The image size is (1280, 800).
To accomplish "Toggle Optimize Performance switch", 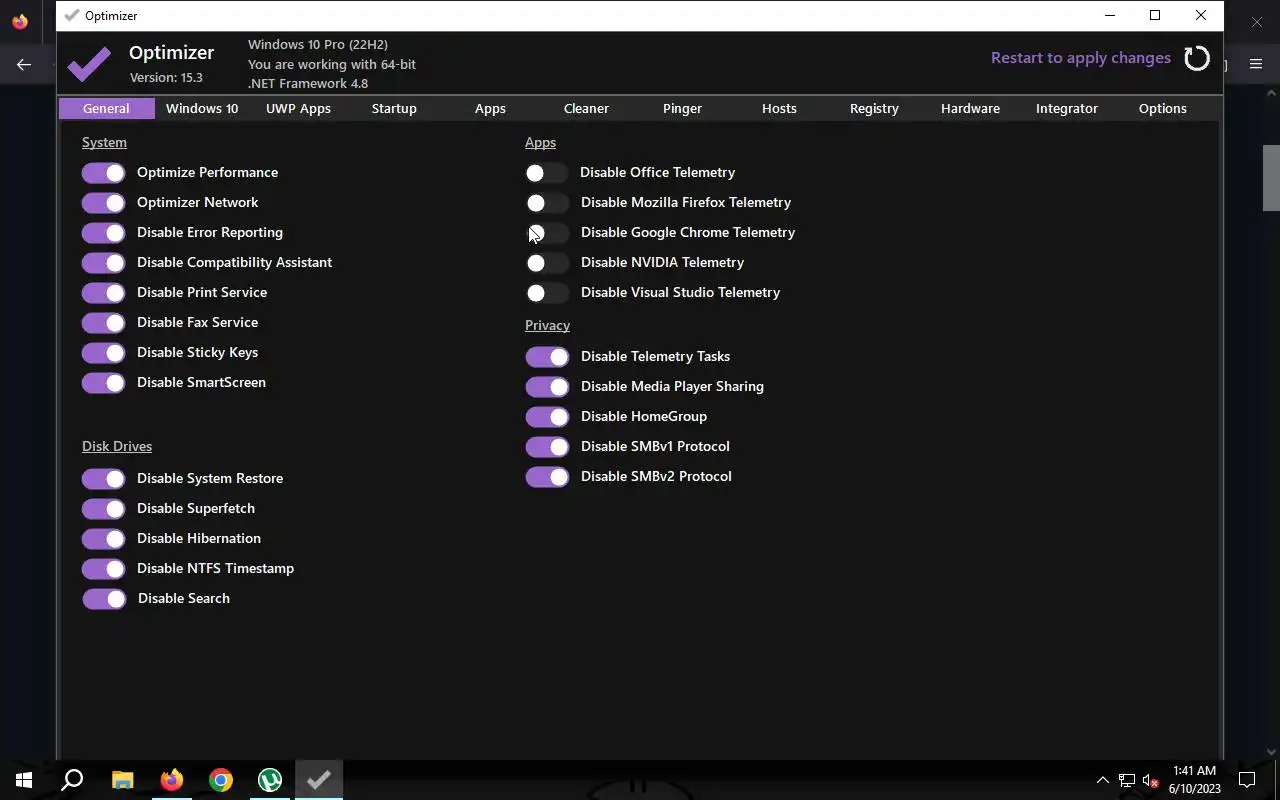I will [104, 173].
